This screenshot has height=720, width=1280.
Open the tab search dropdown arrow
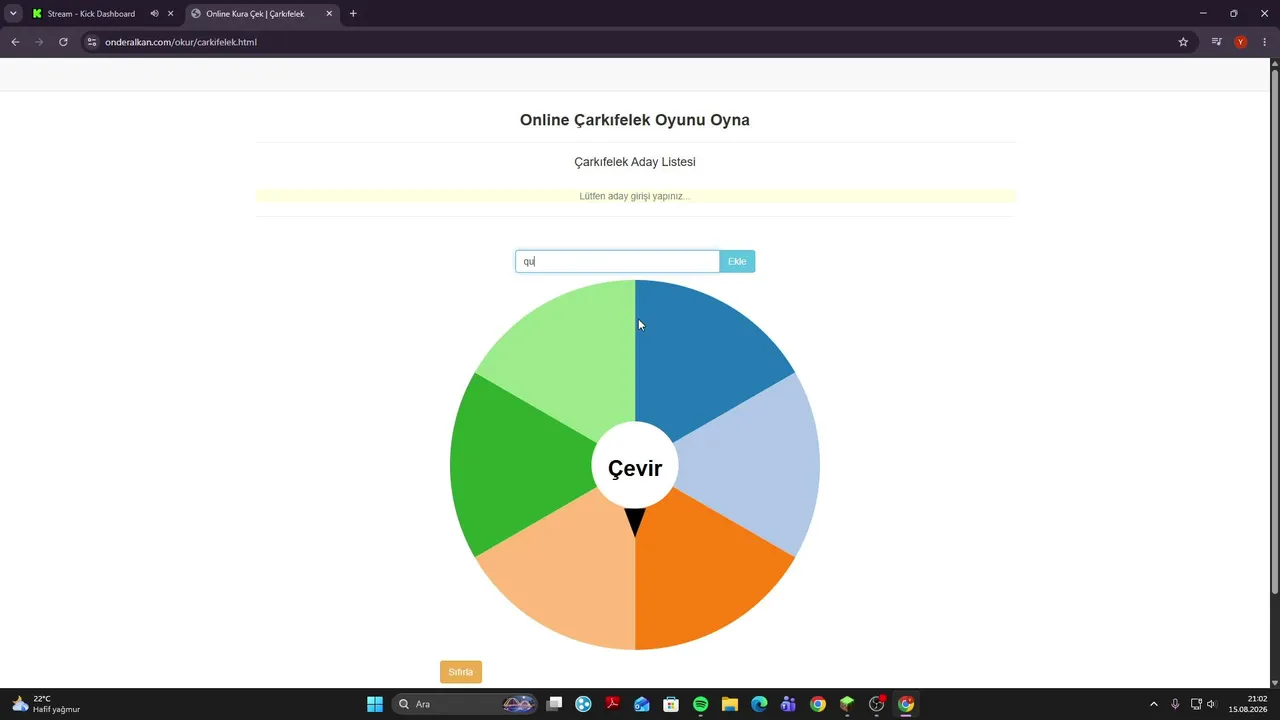click(x=13, y=14)
